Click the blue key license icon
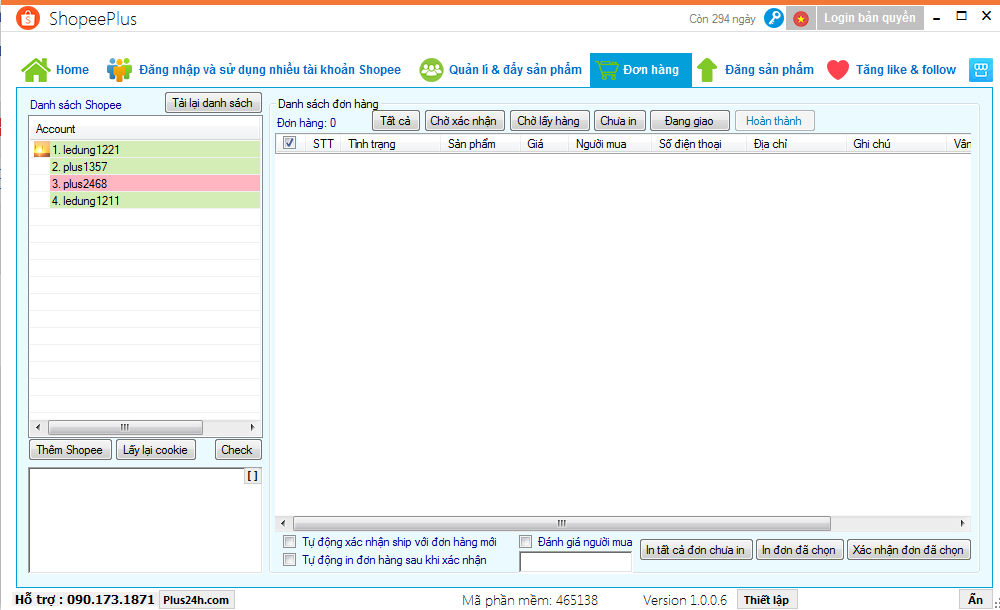Image resolution: width=1000 pixels, height=610 pixels. click(774, 19)
